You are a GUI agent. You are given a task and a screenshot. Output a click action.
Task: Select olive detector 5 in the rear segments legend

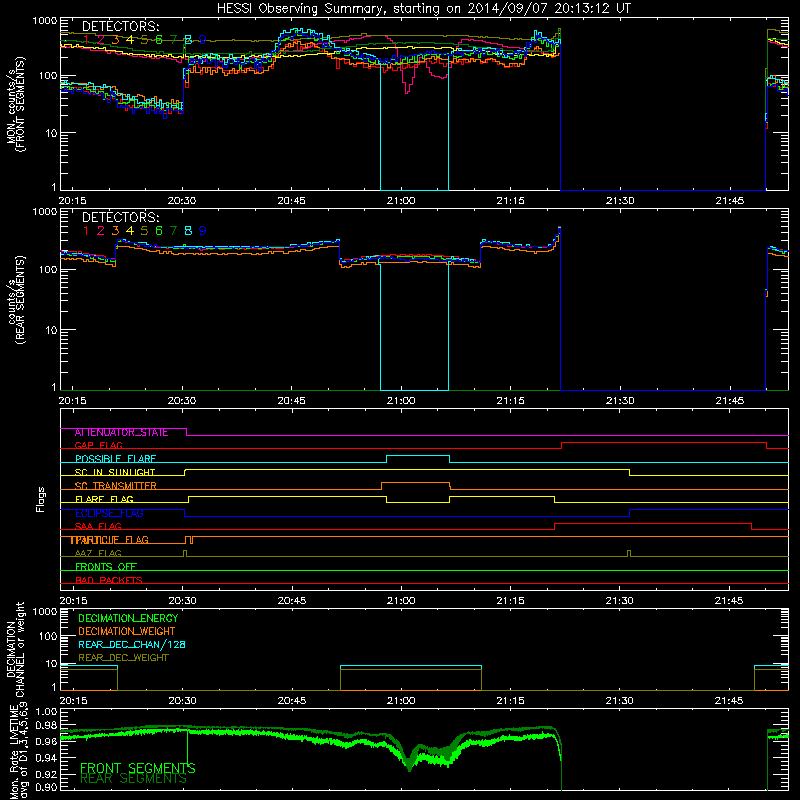coord(144,231)
